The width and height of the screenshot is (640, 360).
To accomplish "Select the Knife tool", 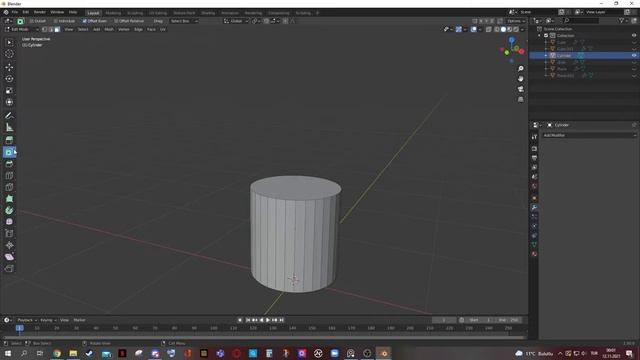I will (9, 187).
